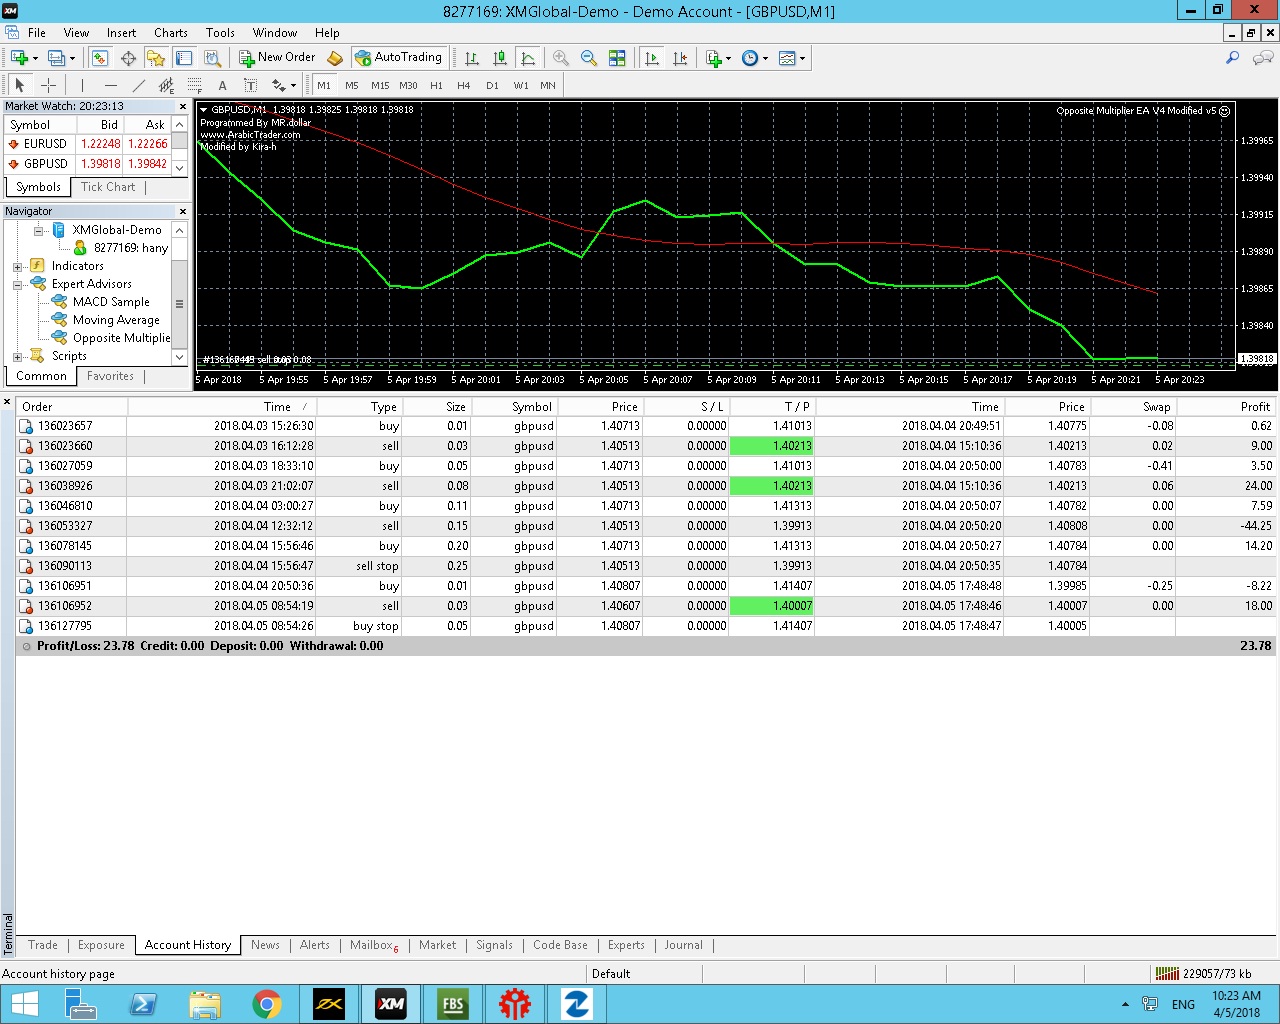Open the chart templates dropdown arrow
The image size is (1280, 1024).
[802, 58]
